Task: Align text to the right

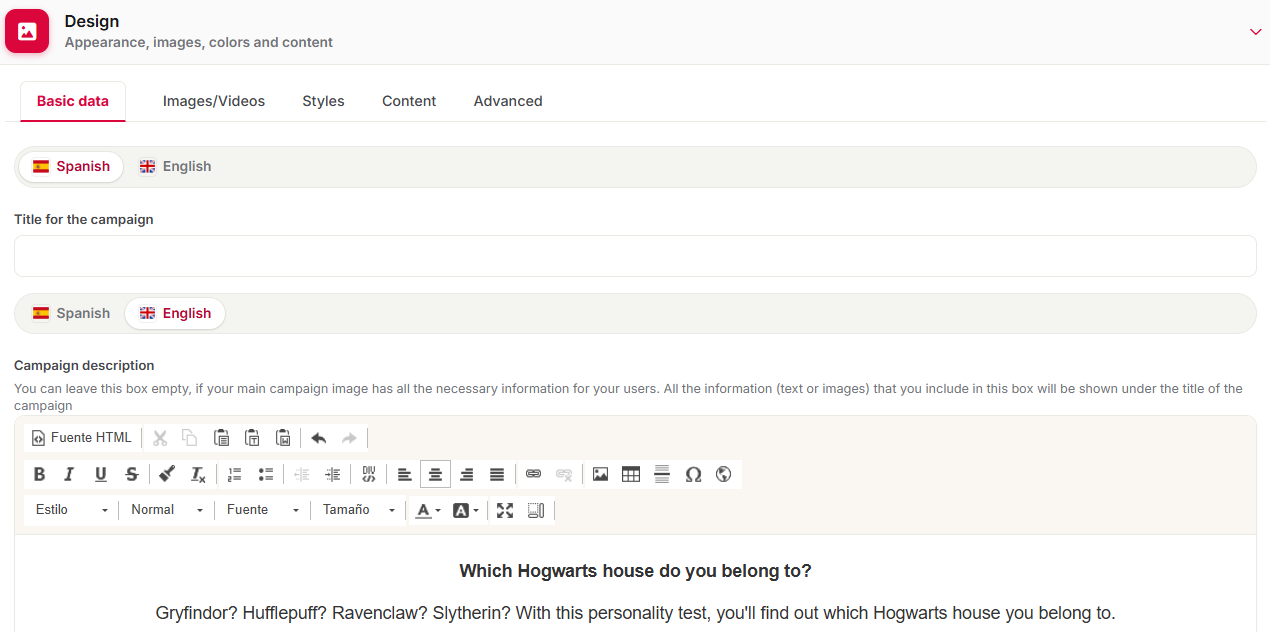Action: (x=466, y=474)
